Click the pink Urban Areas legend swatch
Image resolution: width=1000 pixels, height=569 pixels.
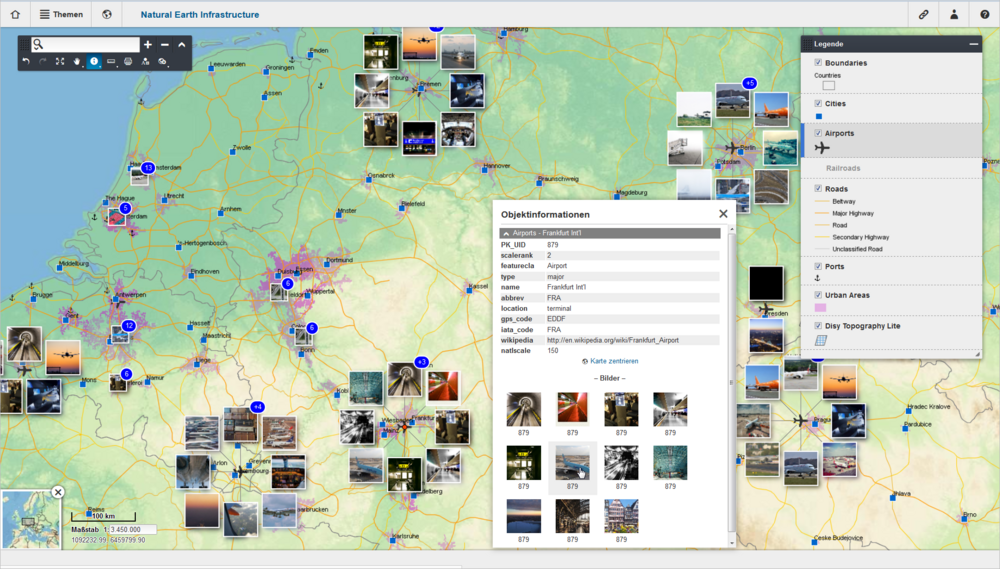tap(821, 308)
